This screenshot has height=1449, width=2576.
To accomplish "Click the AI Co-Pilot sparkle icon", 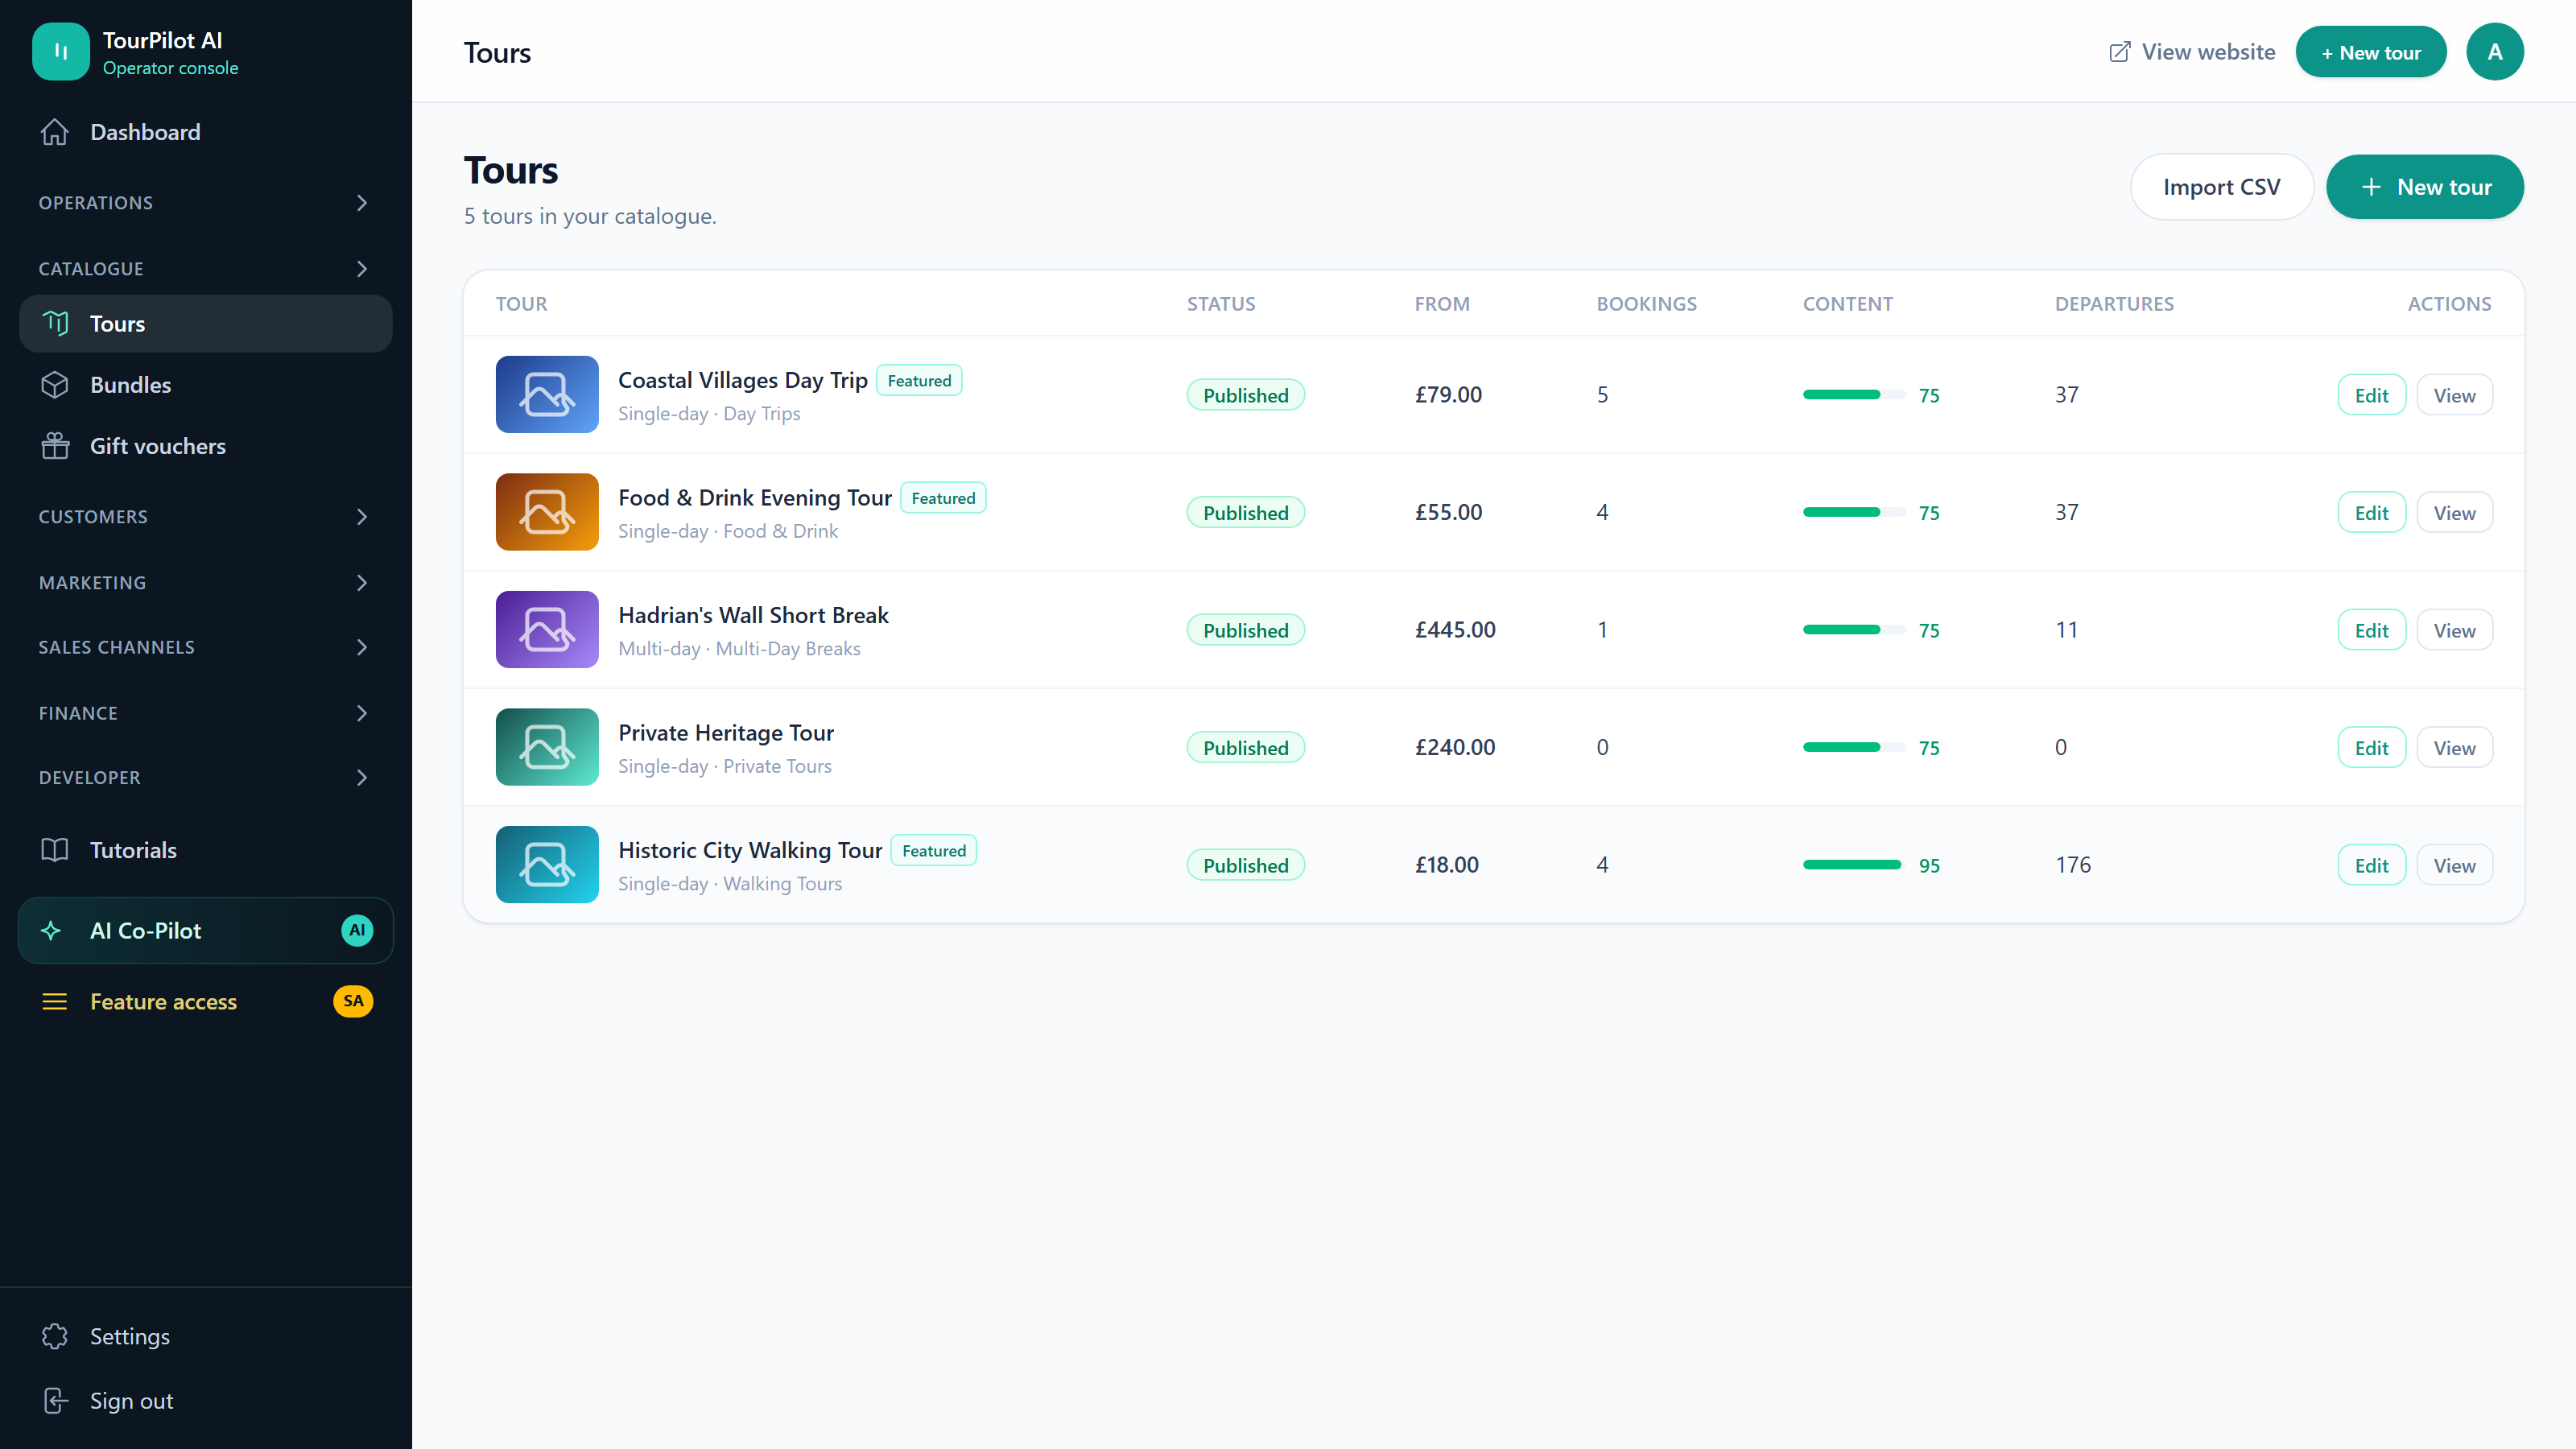I will [x=52, y=931].
